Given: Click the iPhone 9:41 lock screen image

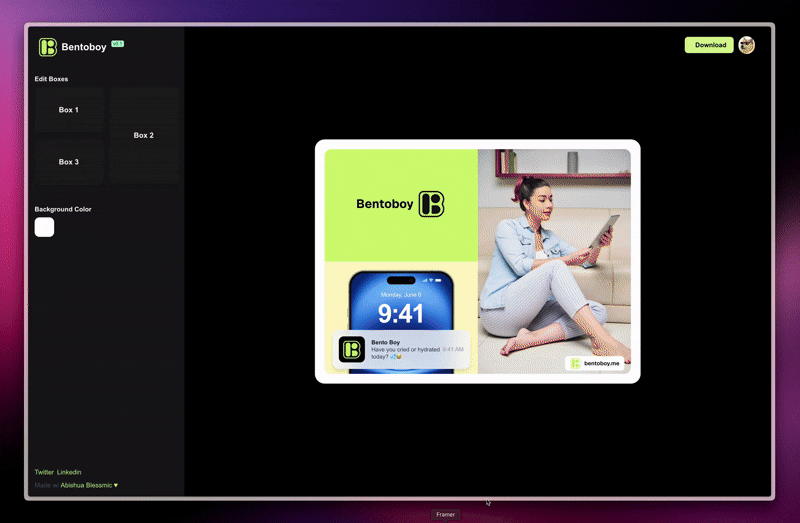Looking at the screenshot, I should coord(400,300).
